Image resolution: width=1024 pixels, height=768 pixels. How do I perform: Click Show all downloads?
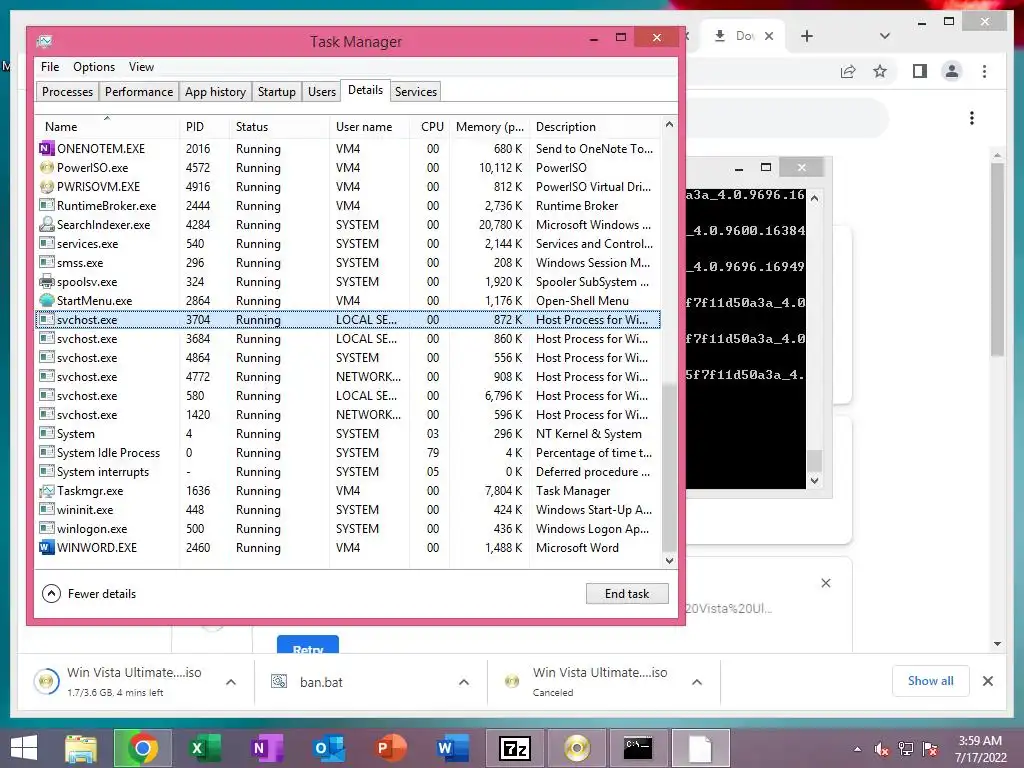(931, 680)
